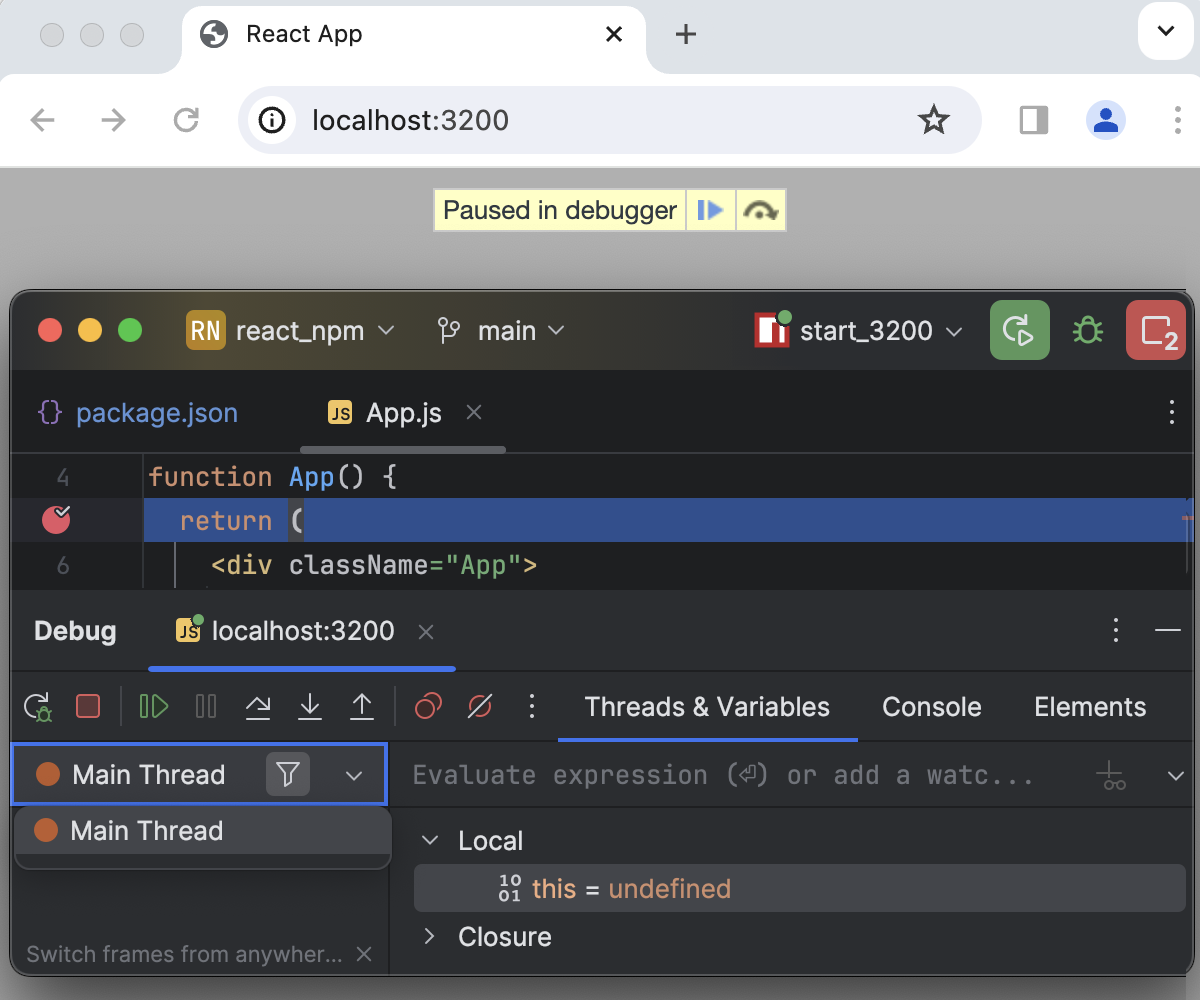Switch to the Console tab
The width and height of the screenshot is (1200, 1000).
(931, 707)
